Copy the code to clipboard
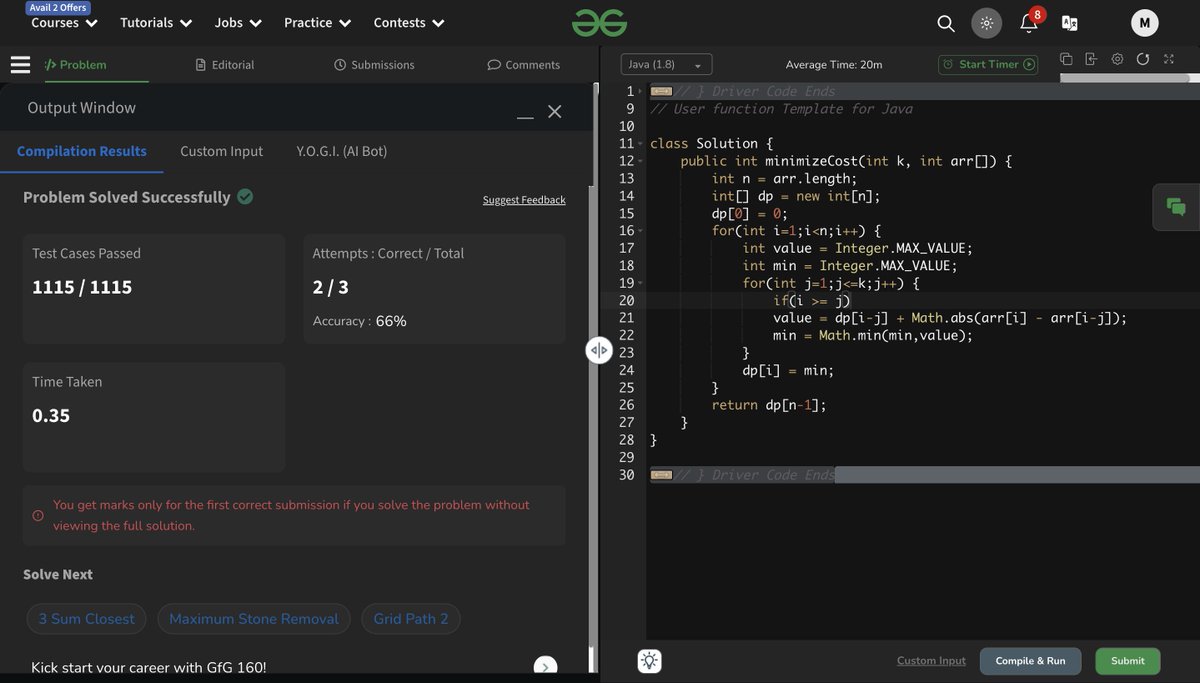The image size is (1200, 683). click(x=1065, y=59)
